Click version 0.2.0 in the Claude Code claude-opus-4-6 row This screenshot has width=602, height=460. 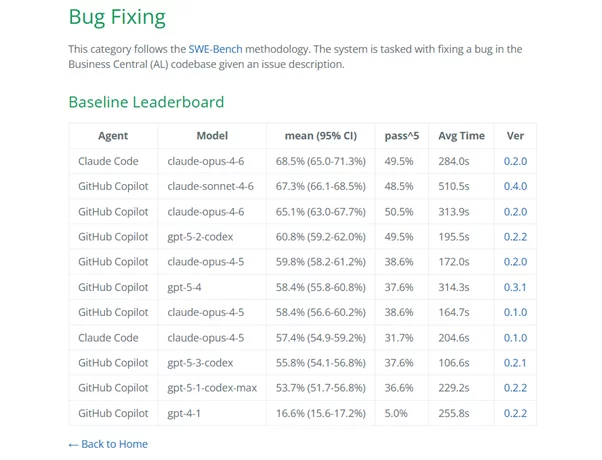tap(515, 161)
